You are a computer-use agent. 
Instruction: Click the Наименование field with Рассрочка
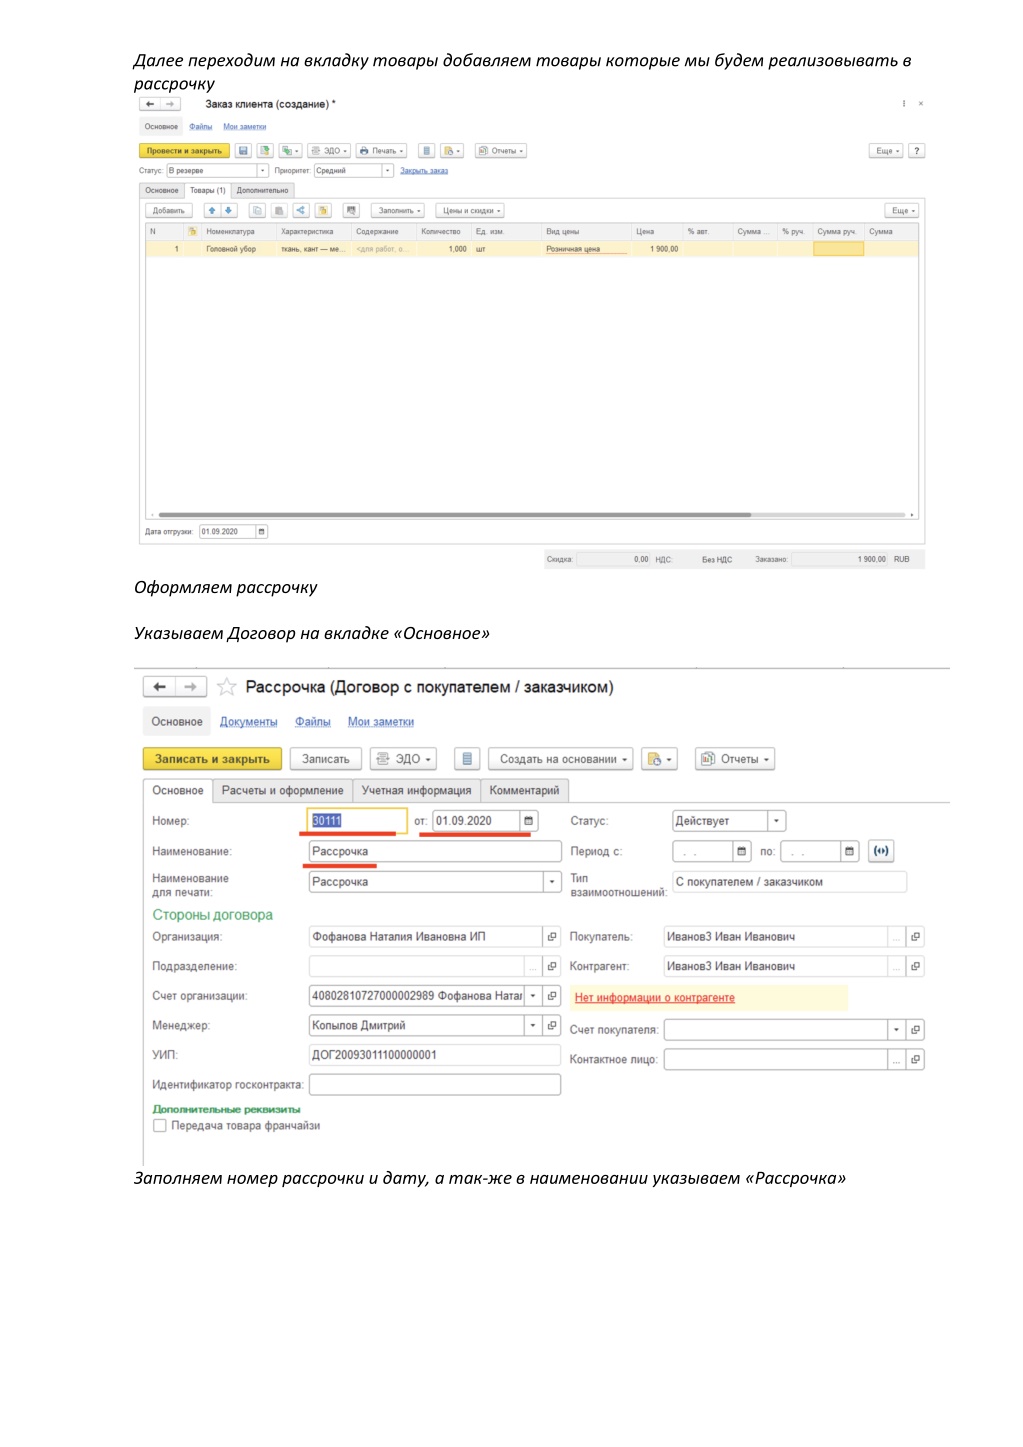click(x=435, y=851)
